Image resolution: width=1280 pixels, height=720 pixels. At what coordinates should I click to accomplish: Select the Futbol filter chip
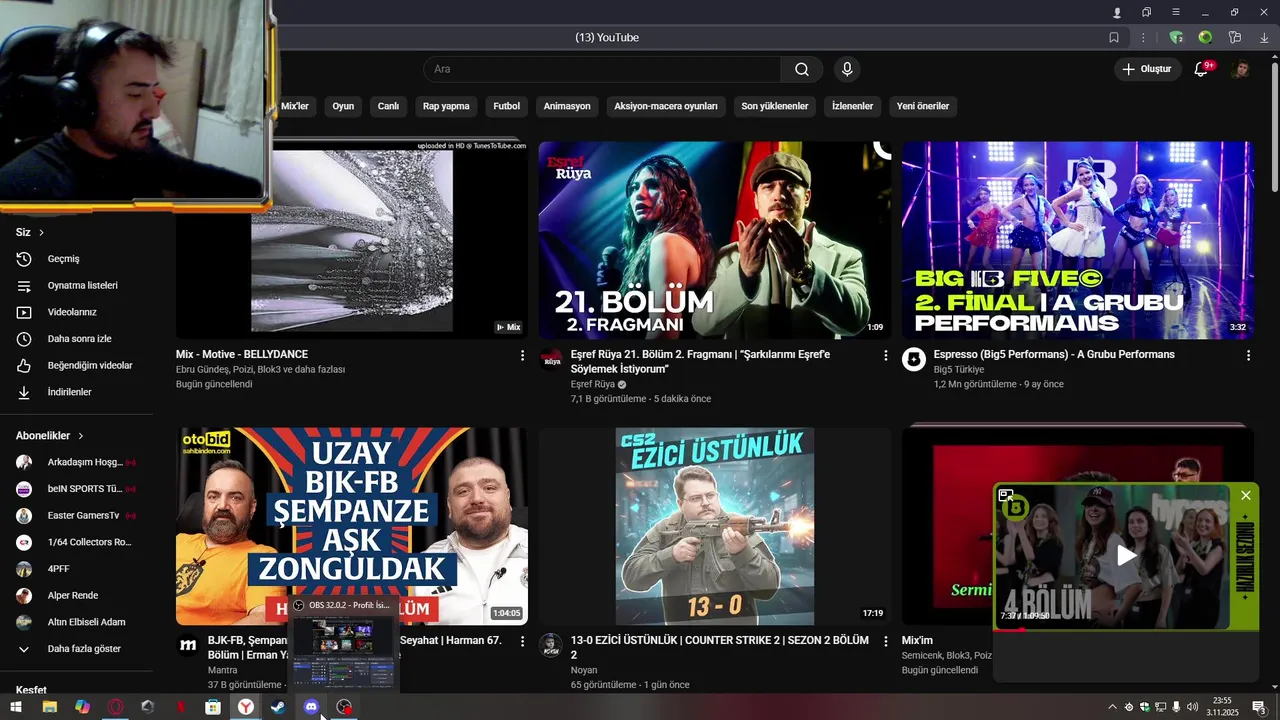(x=506, y=106)
